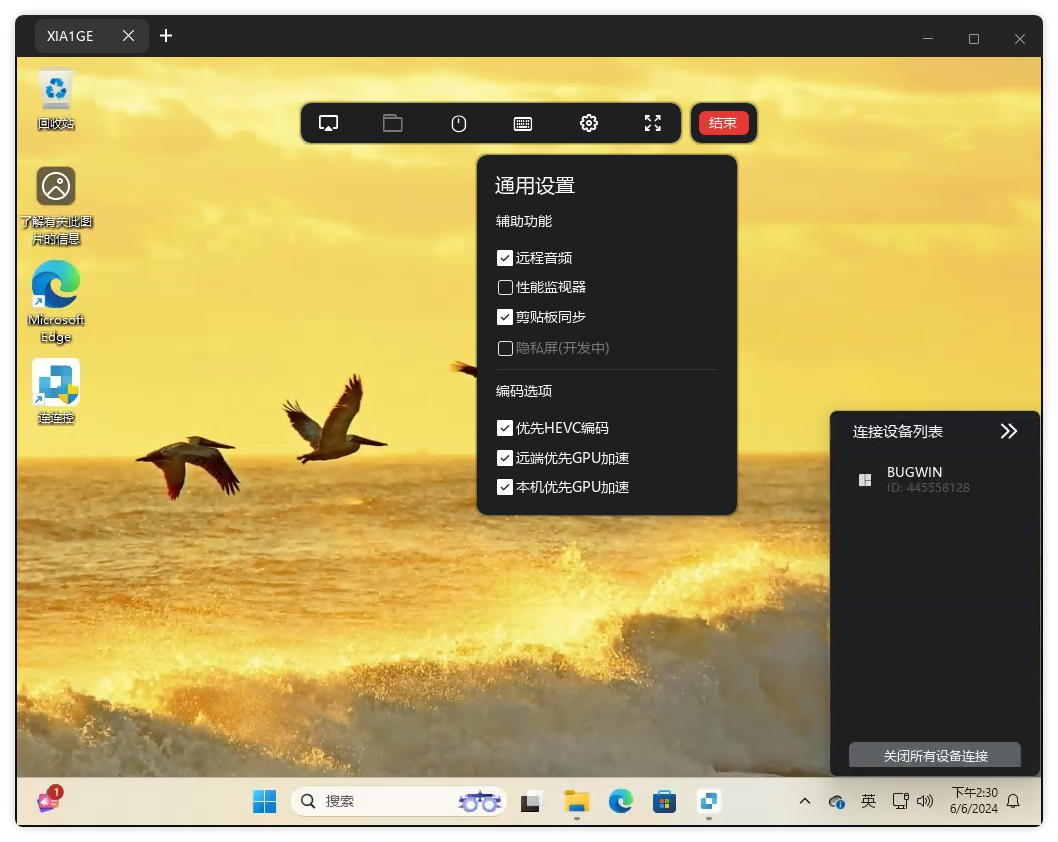Viewport: 1058px width, 842px height.
Task: Toggle the 远程音频 checkbox
Action: click(x=505, y=258)
